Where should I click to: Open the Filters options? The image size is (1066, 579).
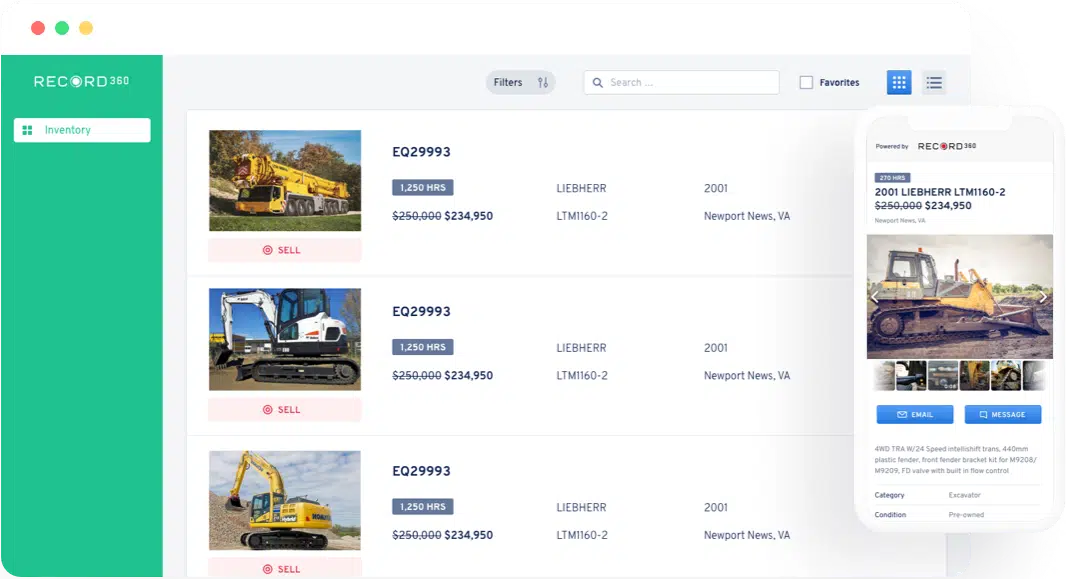[x=520, y=83]
